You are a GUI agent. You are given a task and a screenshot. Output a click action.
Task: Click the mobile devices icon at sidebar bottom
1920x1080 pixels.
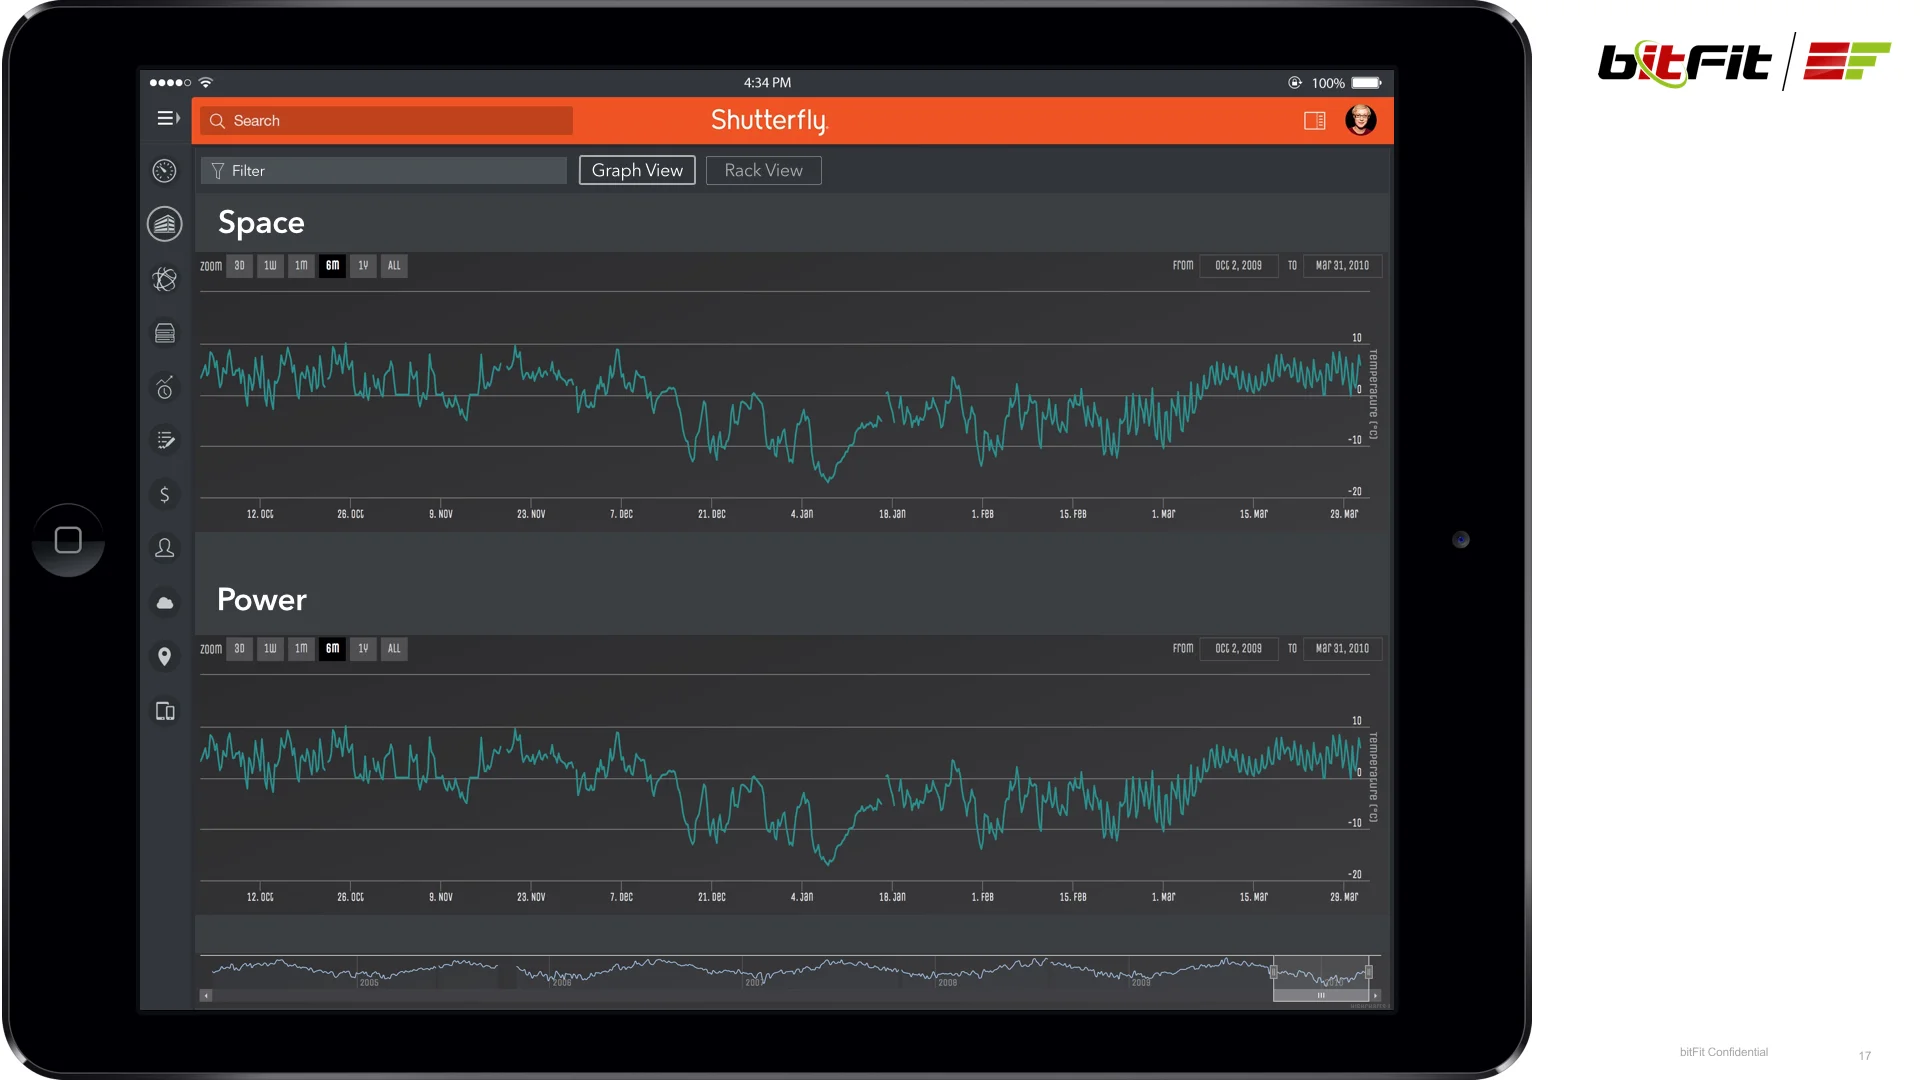(x=164, y=711)
